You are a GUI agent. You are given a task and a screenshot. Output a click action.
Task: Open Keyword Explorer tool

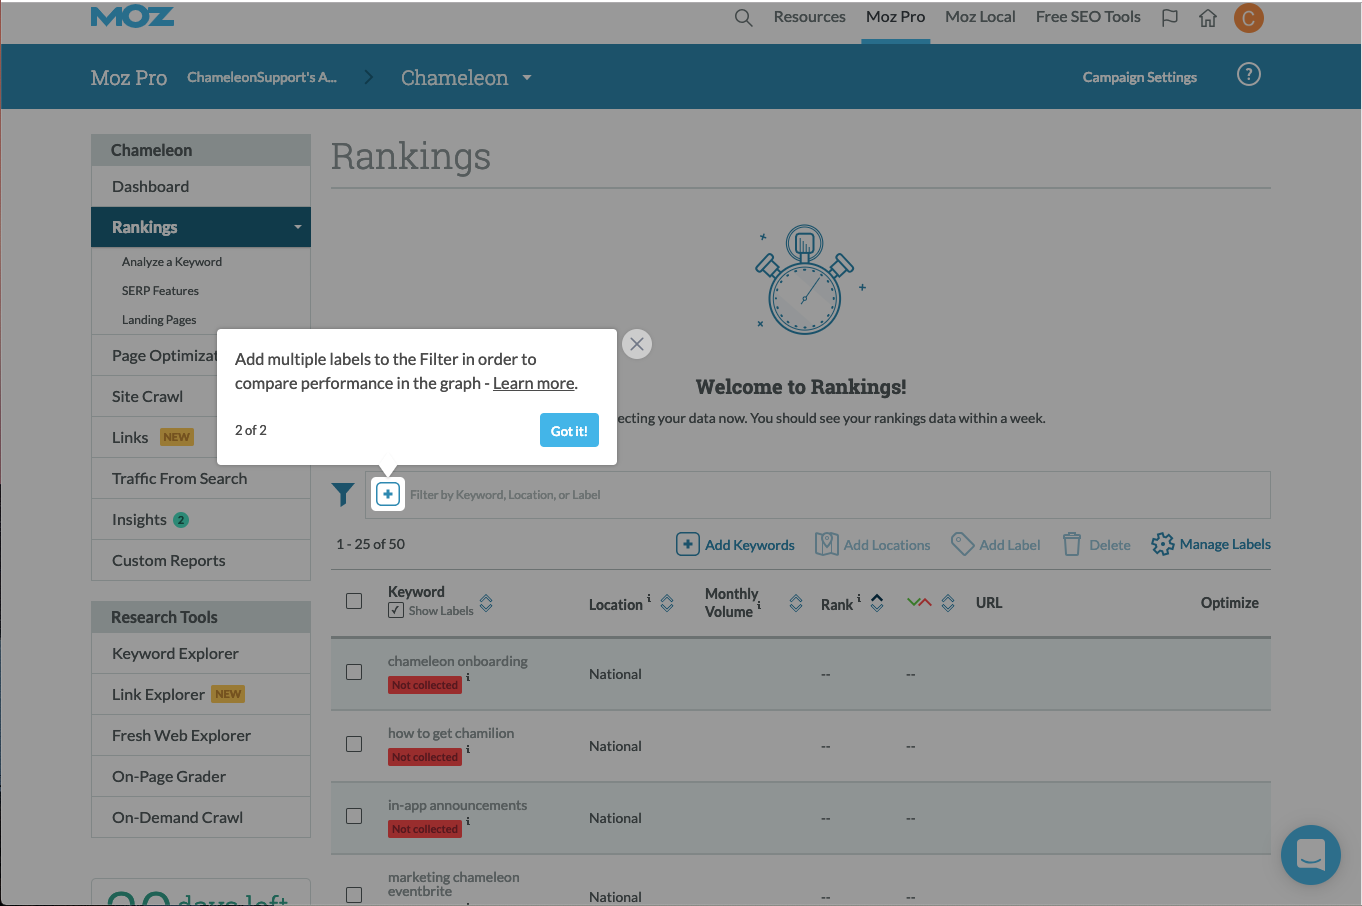pos(201,654)
